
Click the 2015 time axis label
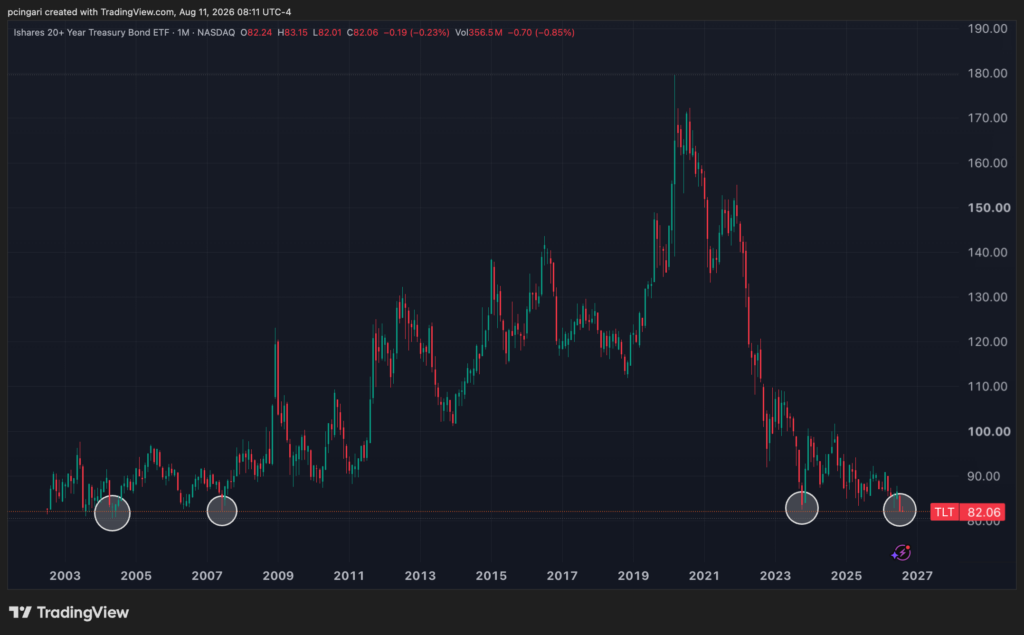tap(491, 576)
